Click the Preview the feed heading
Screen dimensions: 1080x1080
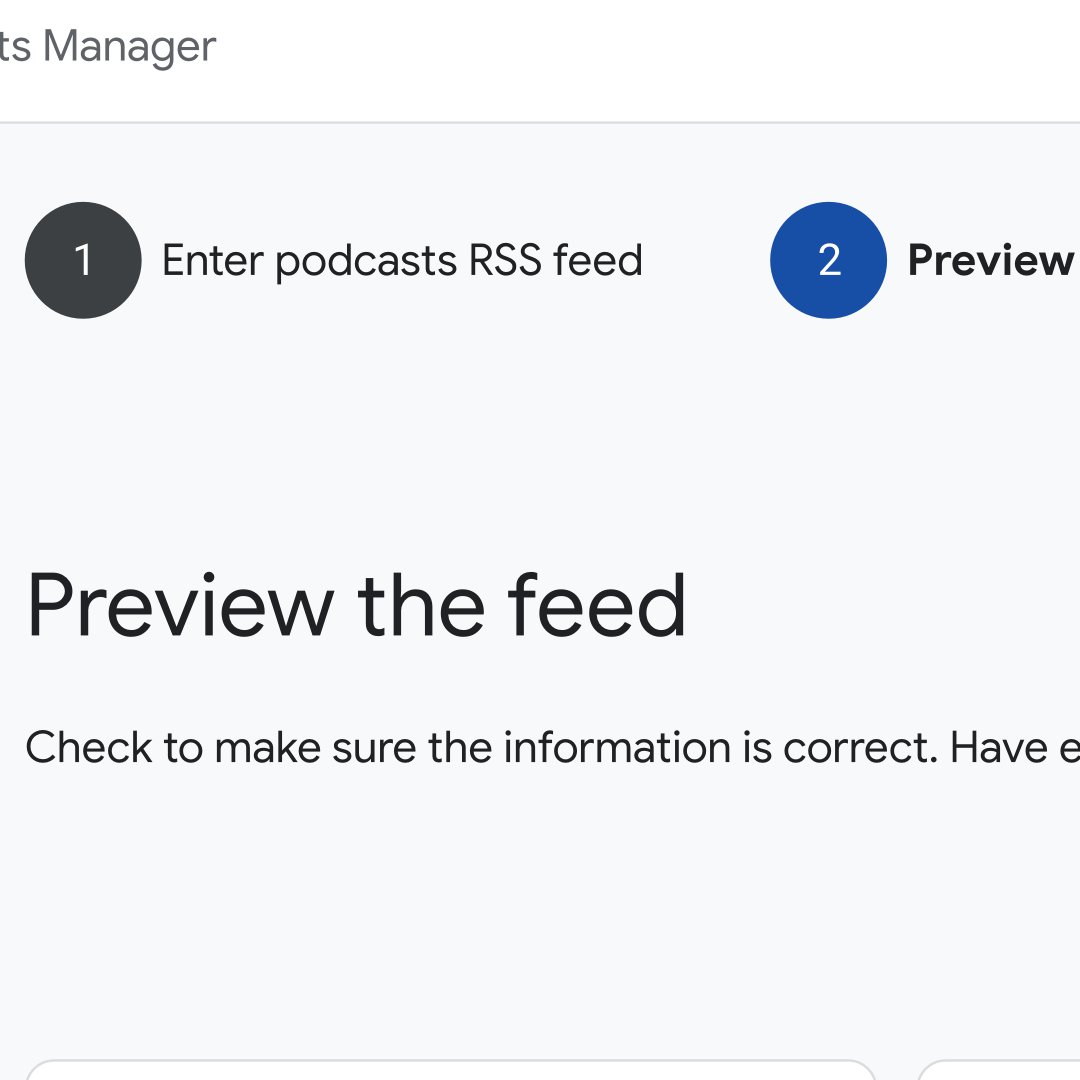point(355,607)
